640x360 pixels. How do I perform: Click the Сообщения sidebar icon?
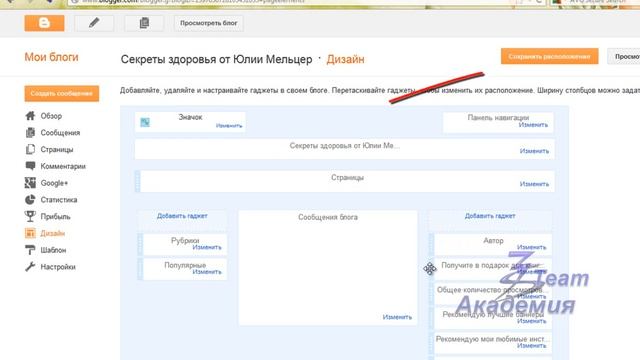click(x=30, y=133)
